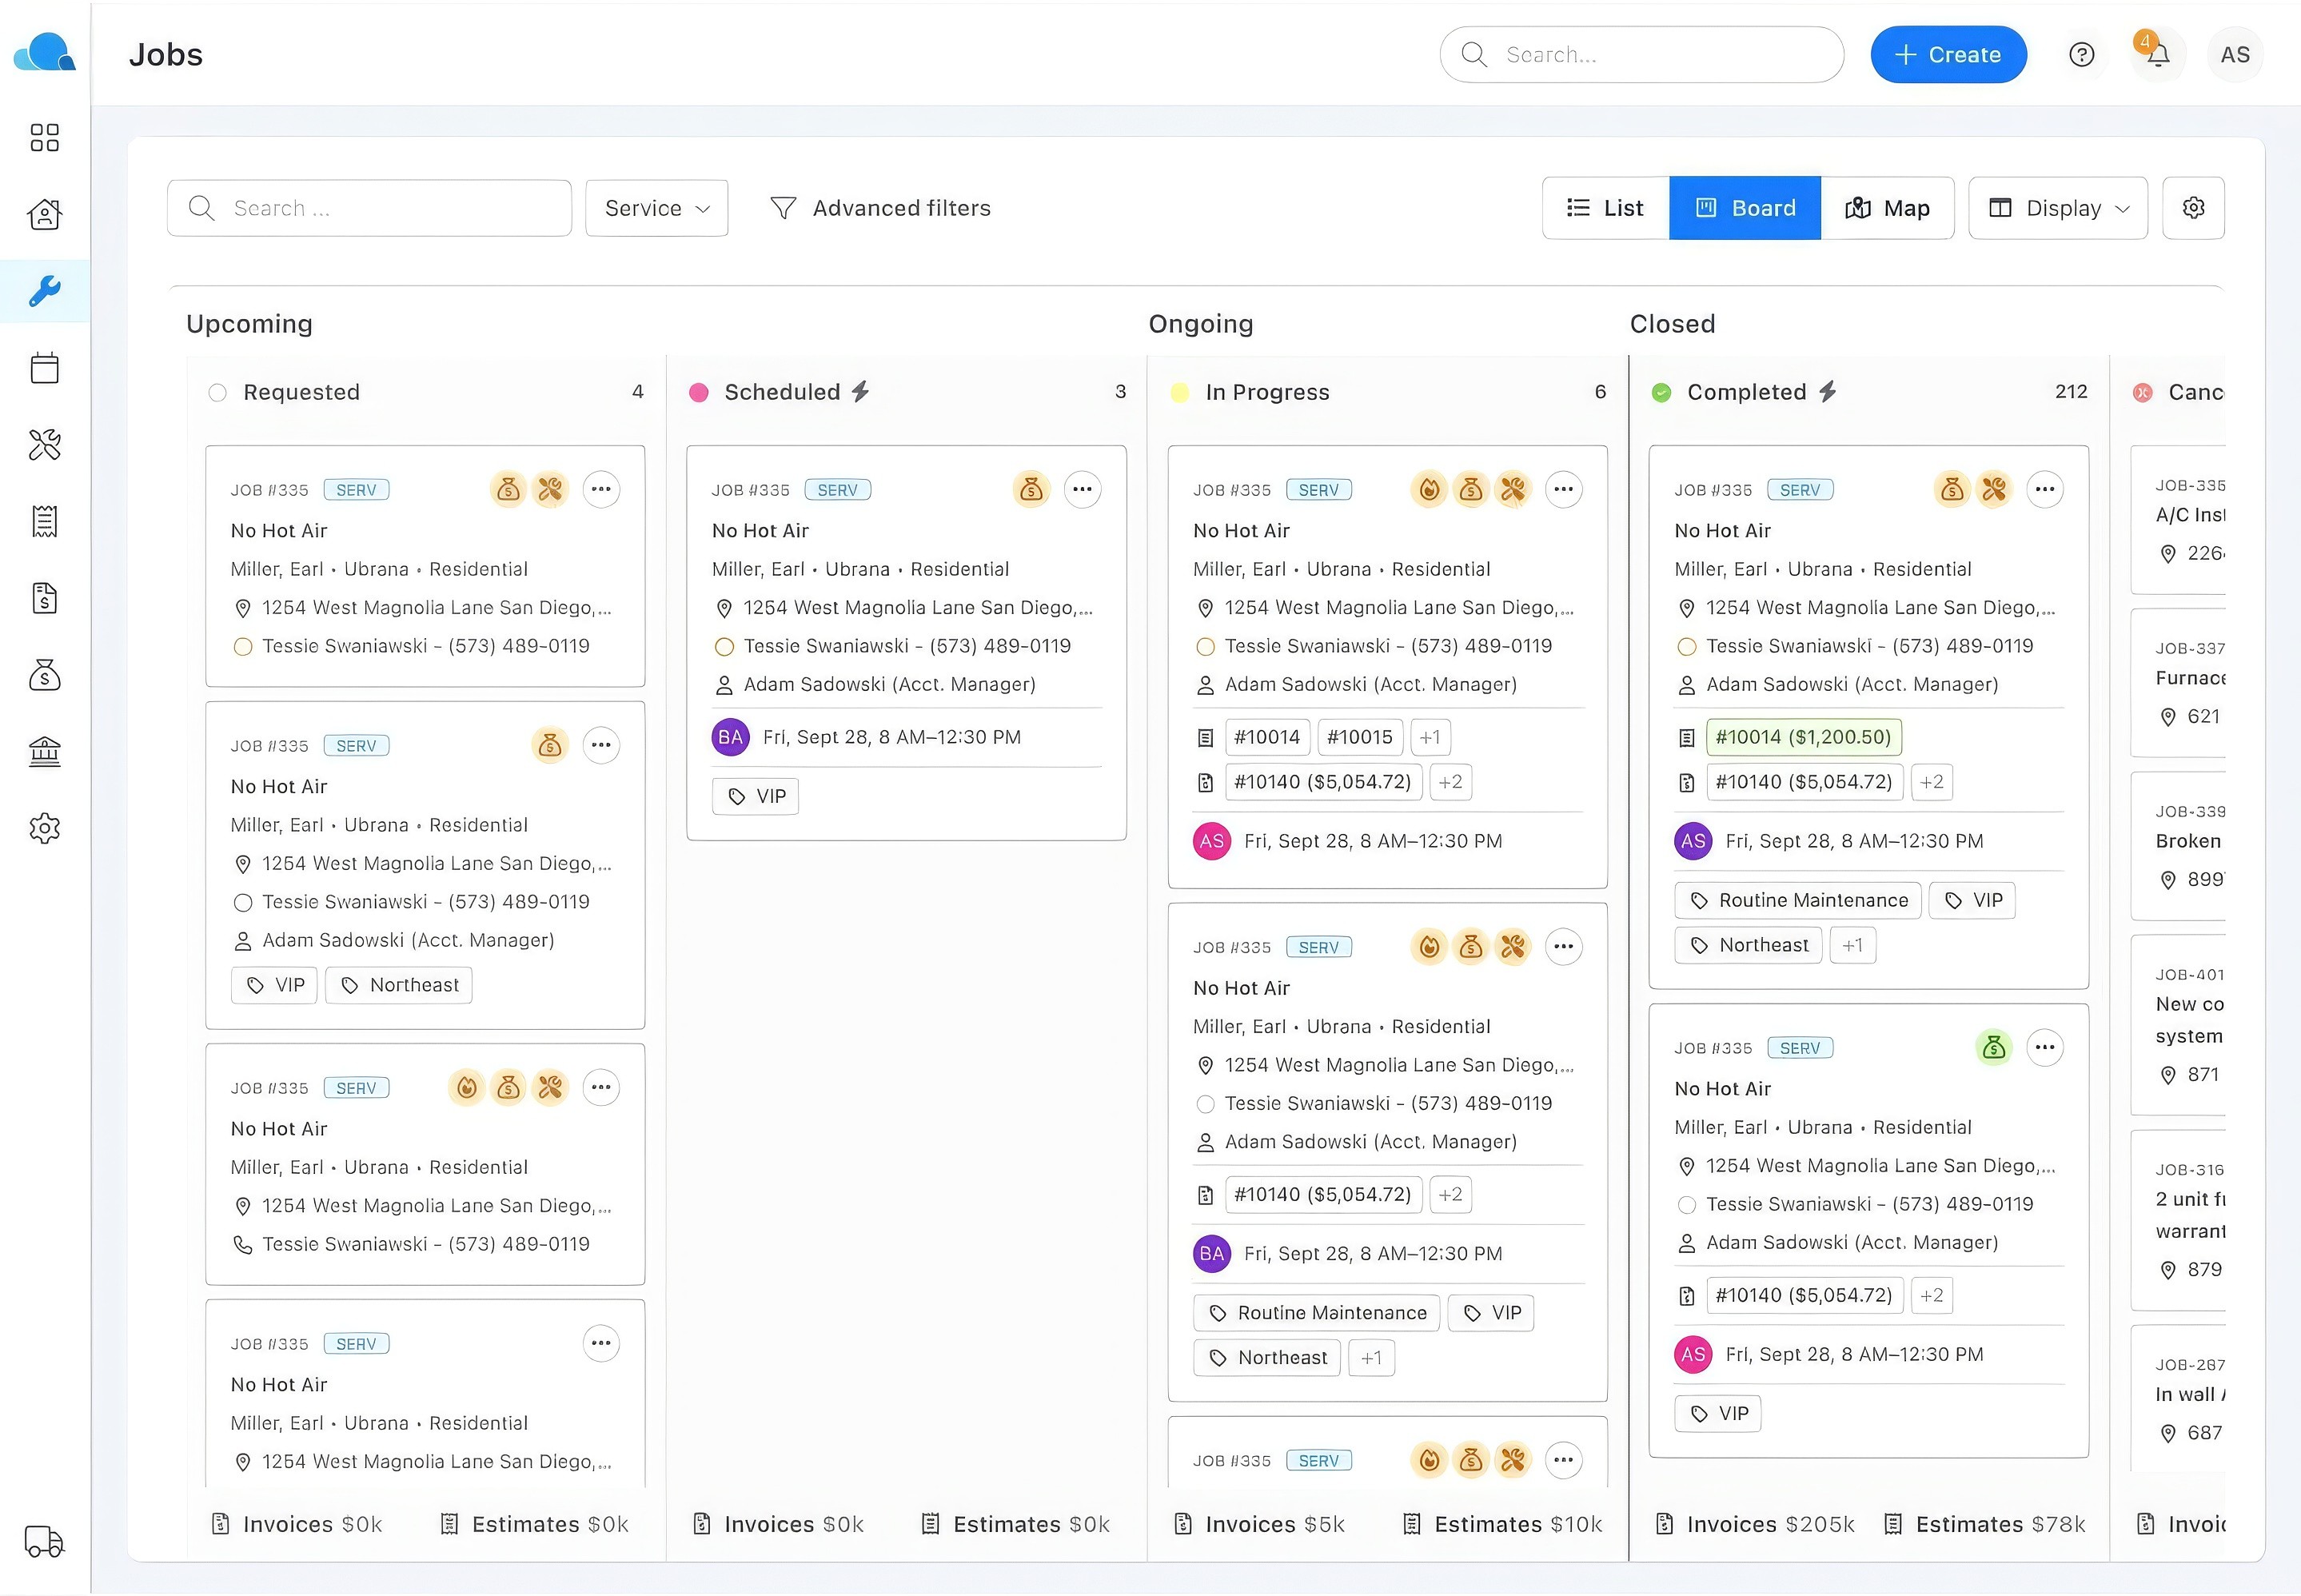Switch to the List view tab
This screenshot has height=1596, width=2301.
click(1605, 208)
